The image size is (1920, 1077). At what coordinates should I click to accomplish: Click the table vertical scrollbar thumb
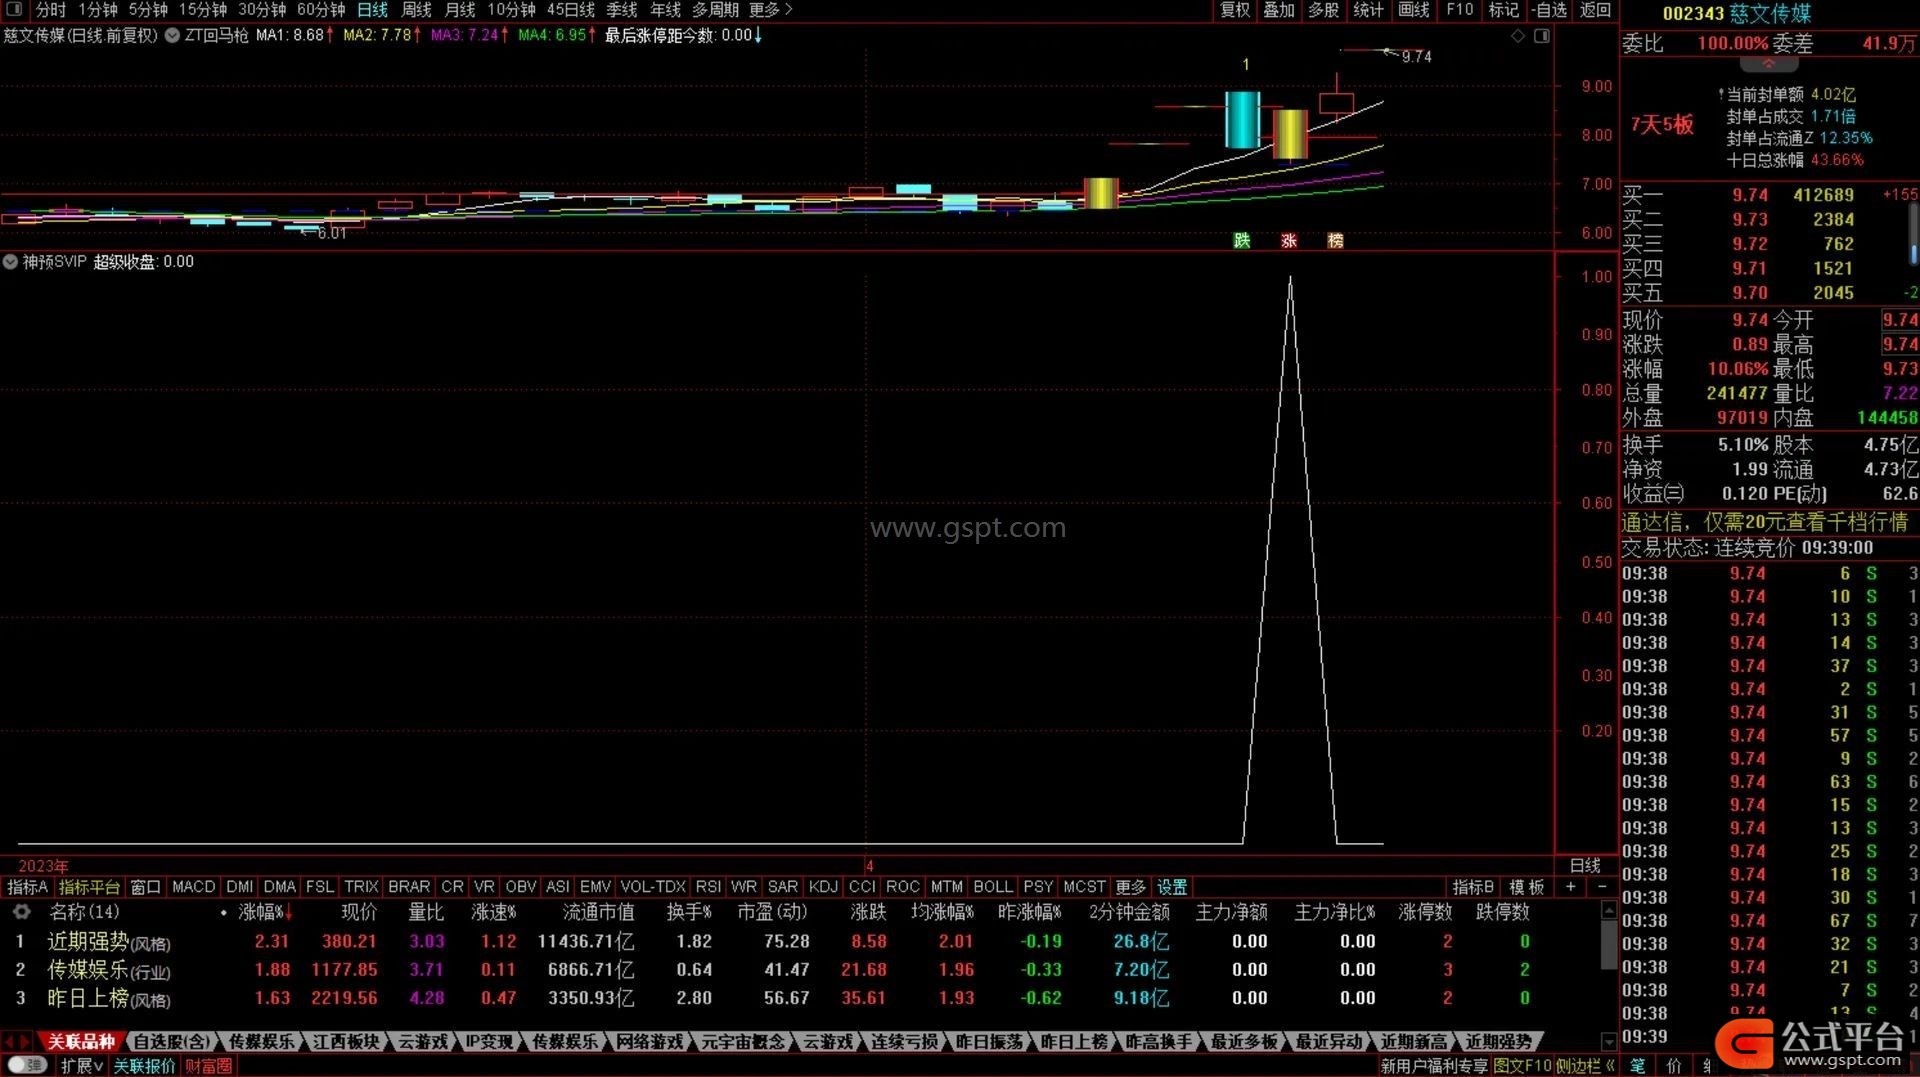[x=1609, y=945]
